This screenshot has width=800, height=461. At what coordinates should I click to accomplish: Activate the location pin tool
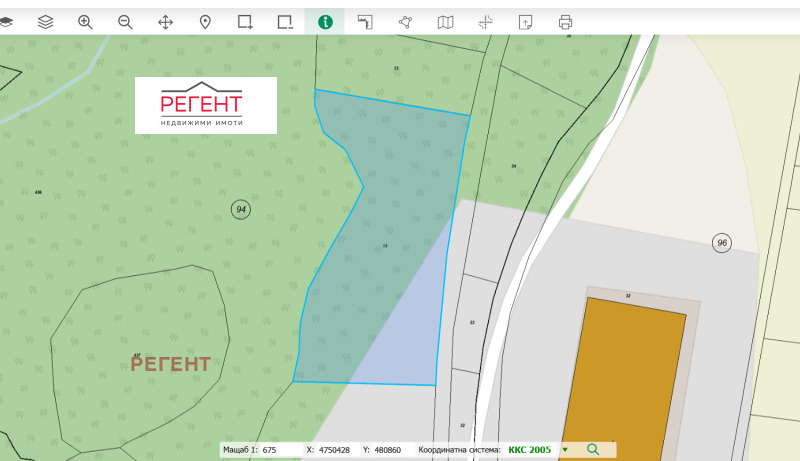205,21
